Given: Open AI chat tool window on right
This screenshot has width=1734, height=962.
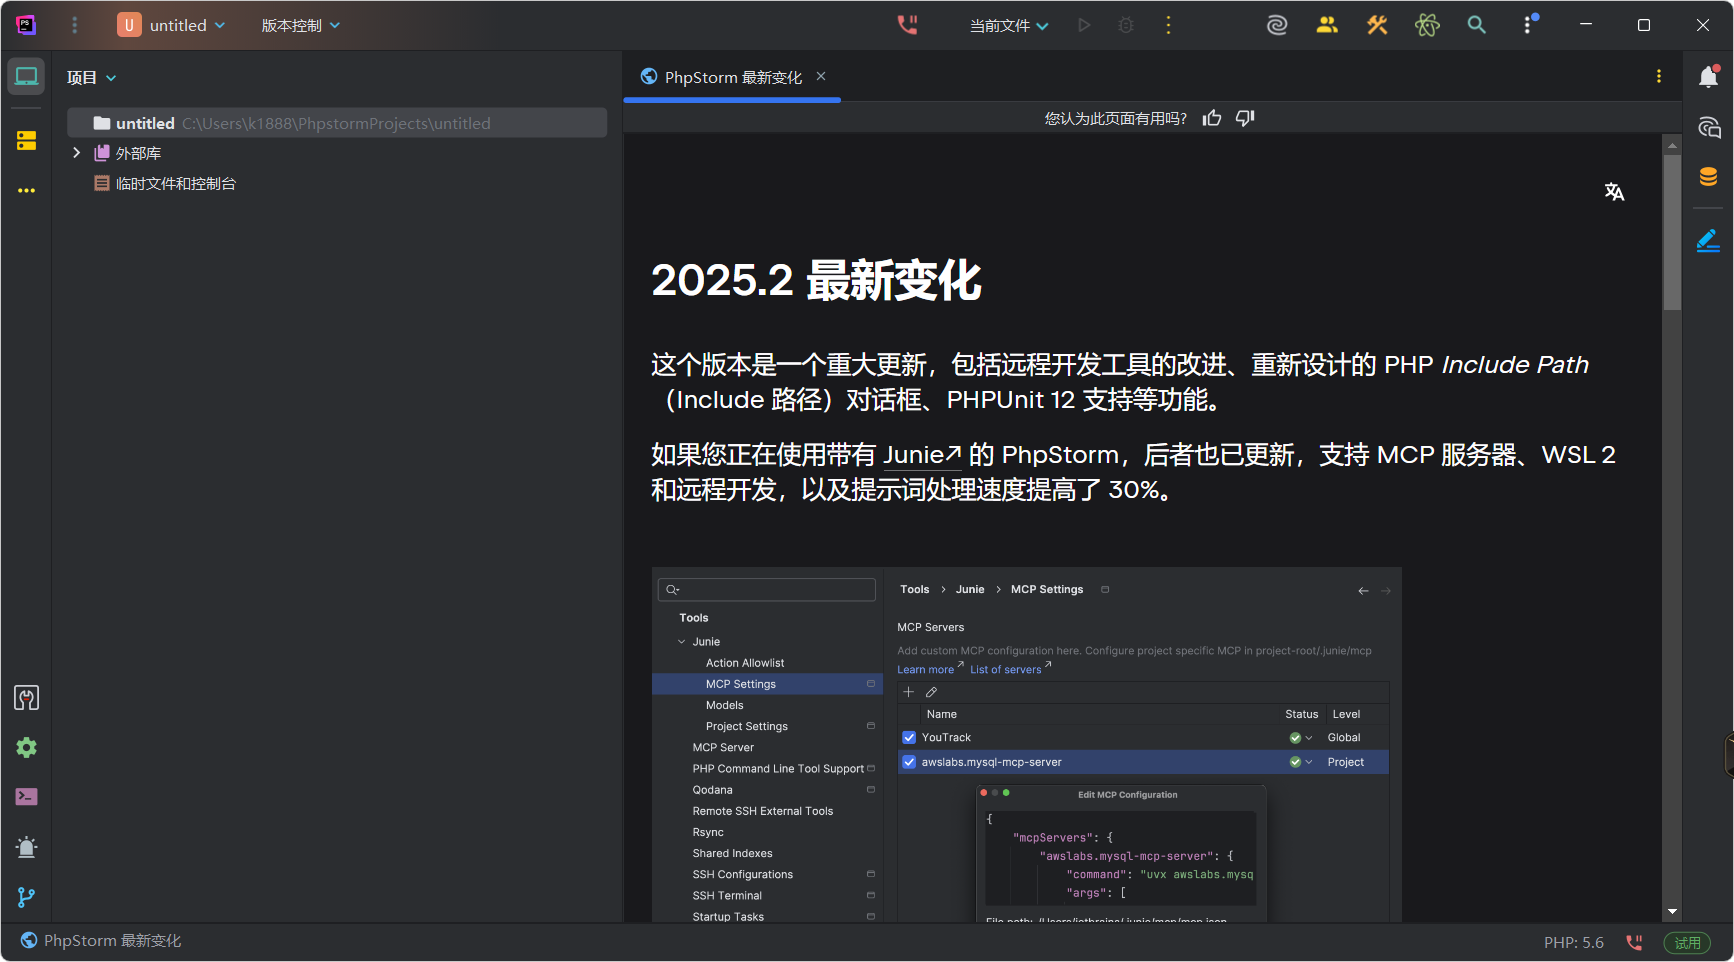Looking at the screenshot, I should pos(1708,127).
